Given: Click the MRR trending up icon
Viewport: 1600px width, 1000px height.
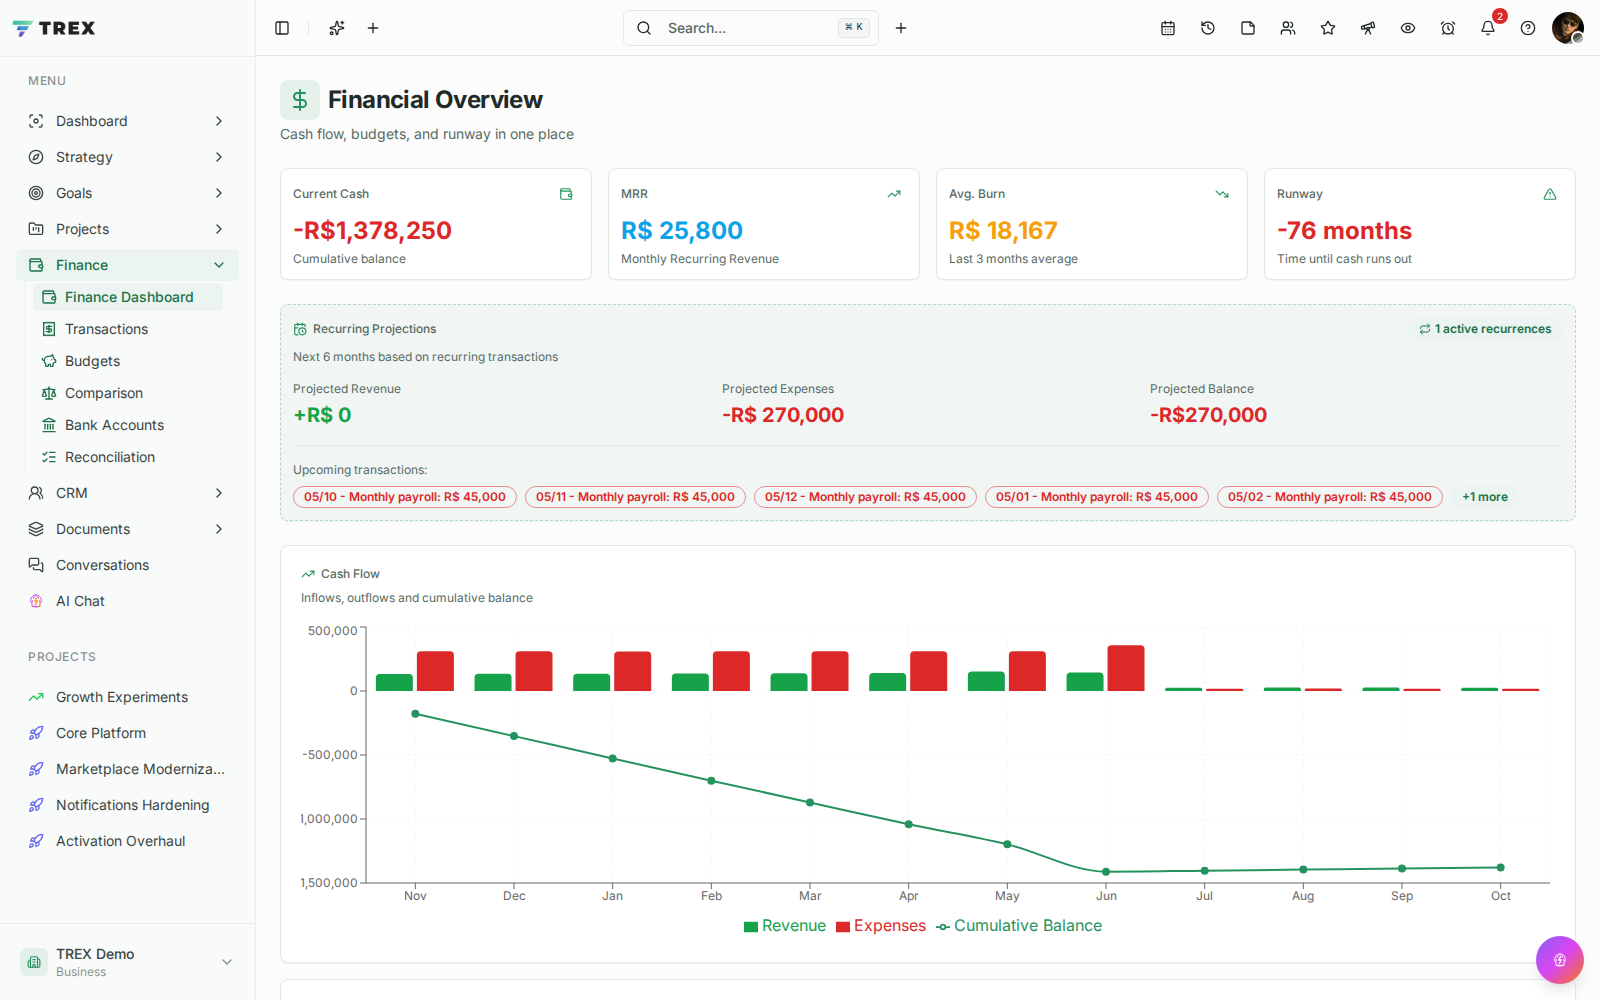Looking at the screenshot, I should (x=894, y=194).
